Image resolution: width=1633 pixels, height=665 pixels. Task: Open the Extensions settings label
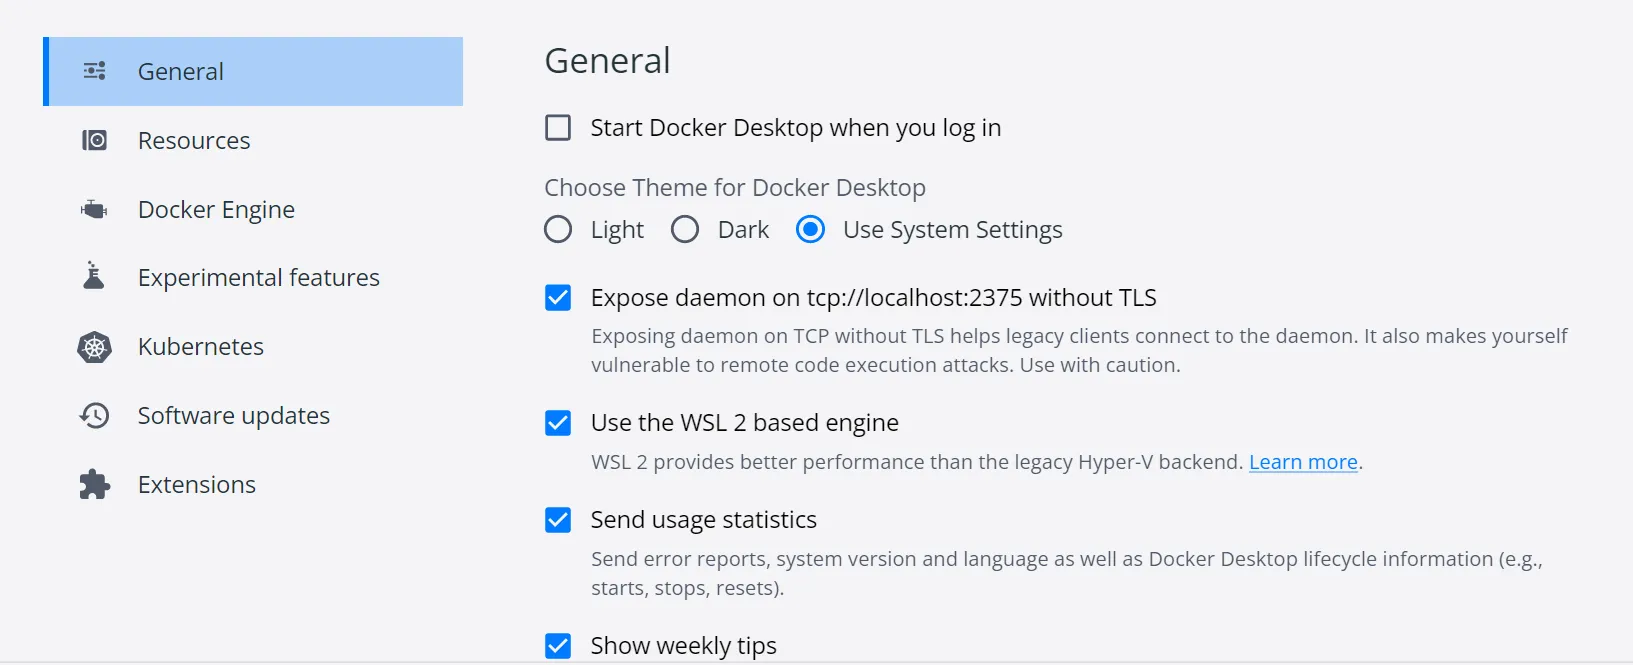[x=197, y=485]
